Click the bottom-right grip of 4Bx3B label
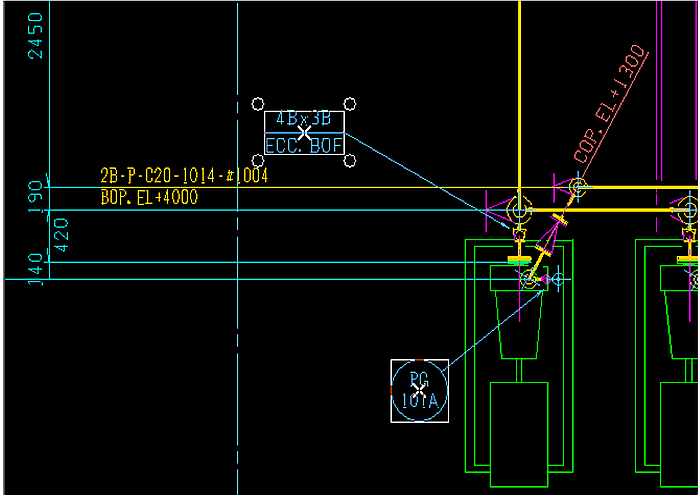 pyautogui.click(x=350, y=160)
